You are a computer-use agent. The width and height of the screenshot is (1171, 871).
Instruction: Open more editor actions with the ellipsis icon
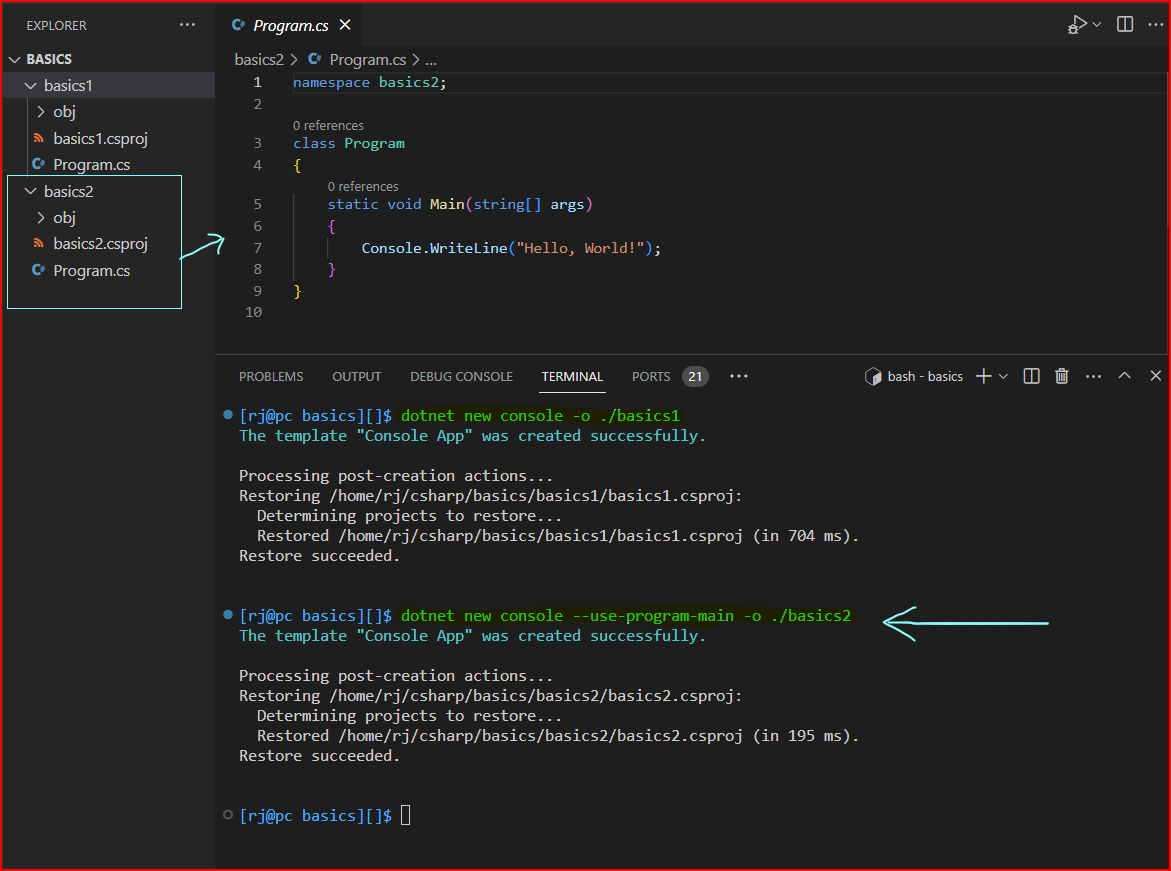coord(1155,24)
